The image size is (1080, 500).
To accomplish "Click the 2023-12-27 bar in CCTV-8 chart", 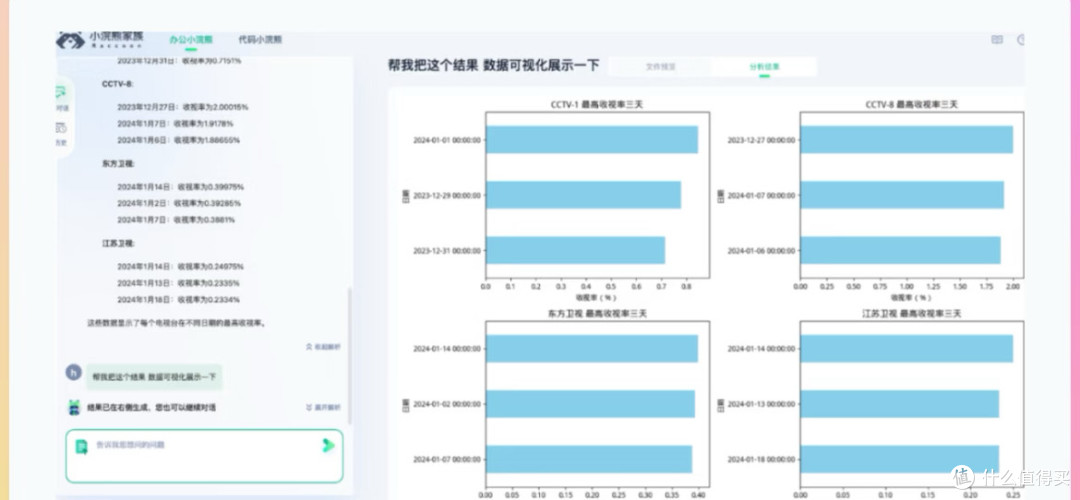I will tap(906, 140).
